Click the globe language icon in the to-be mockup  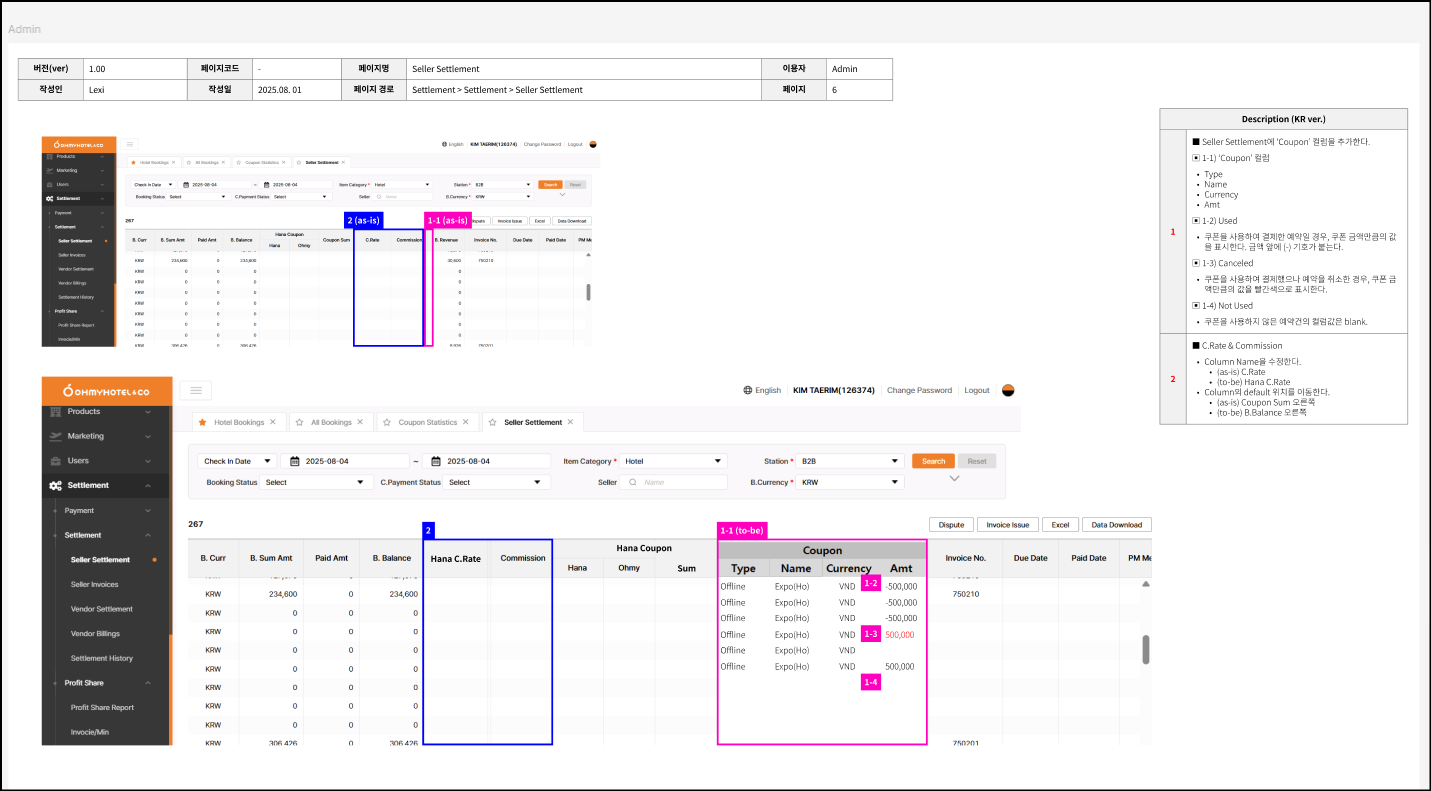[748, 390]
